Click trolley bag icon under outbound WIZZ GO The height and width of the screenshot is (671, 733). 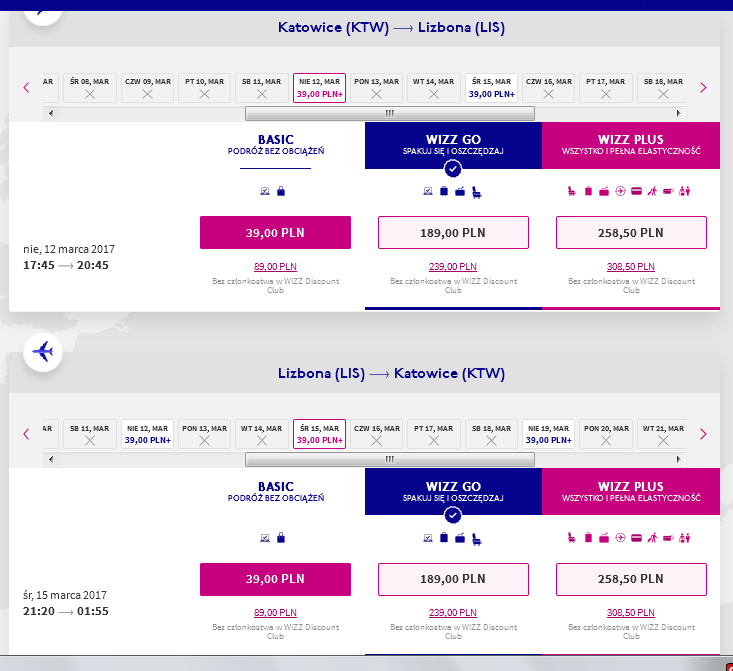460,191
